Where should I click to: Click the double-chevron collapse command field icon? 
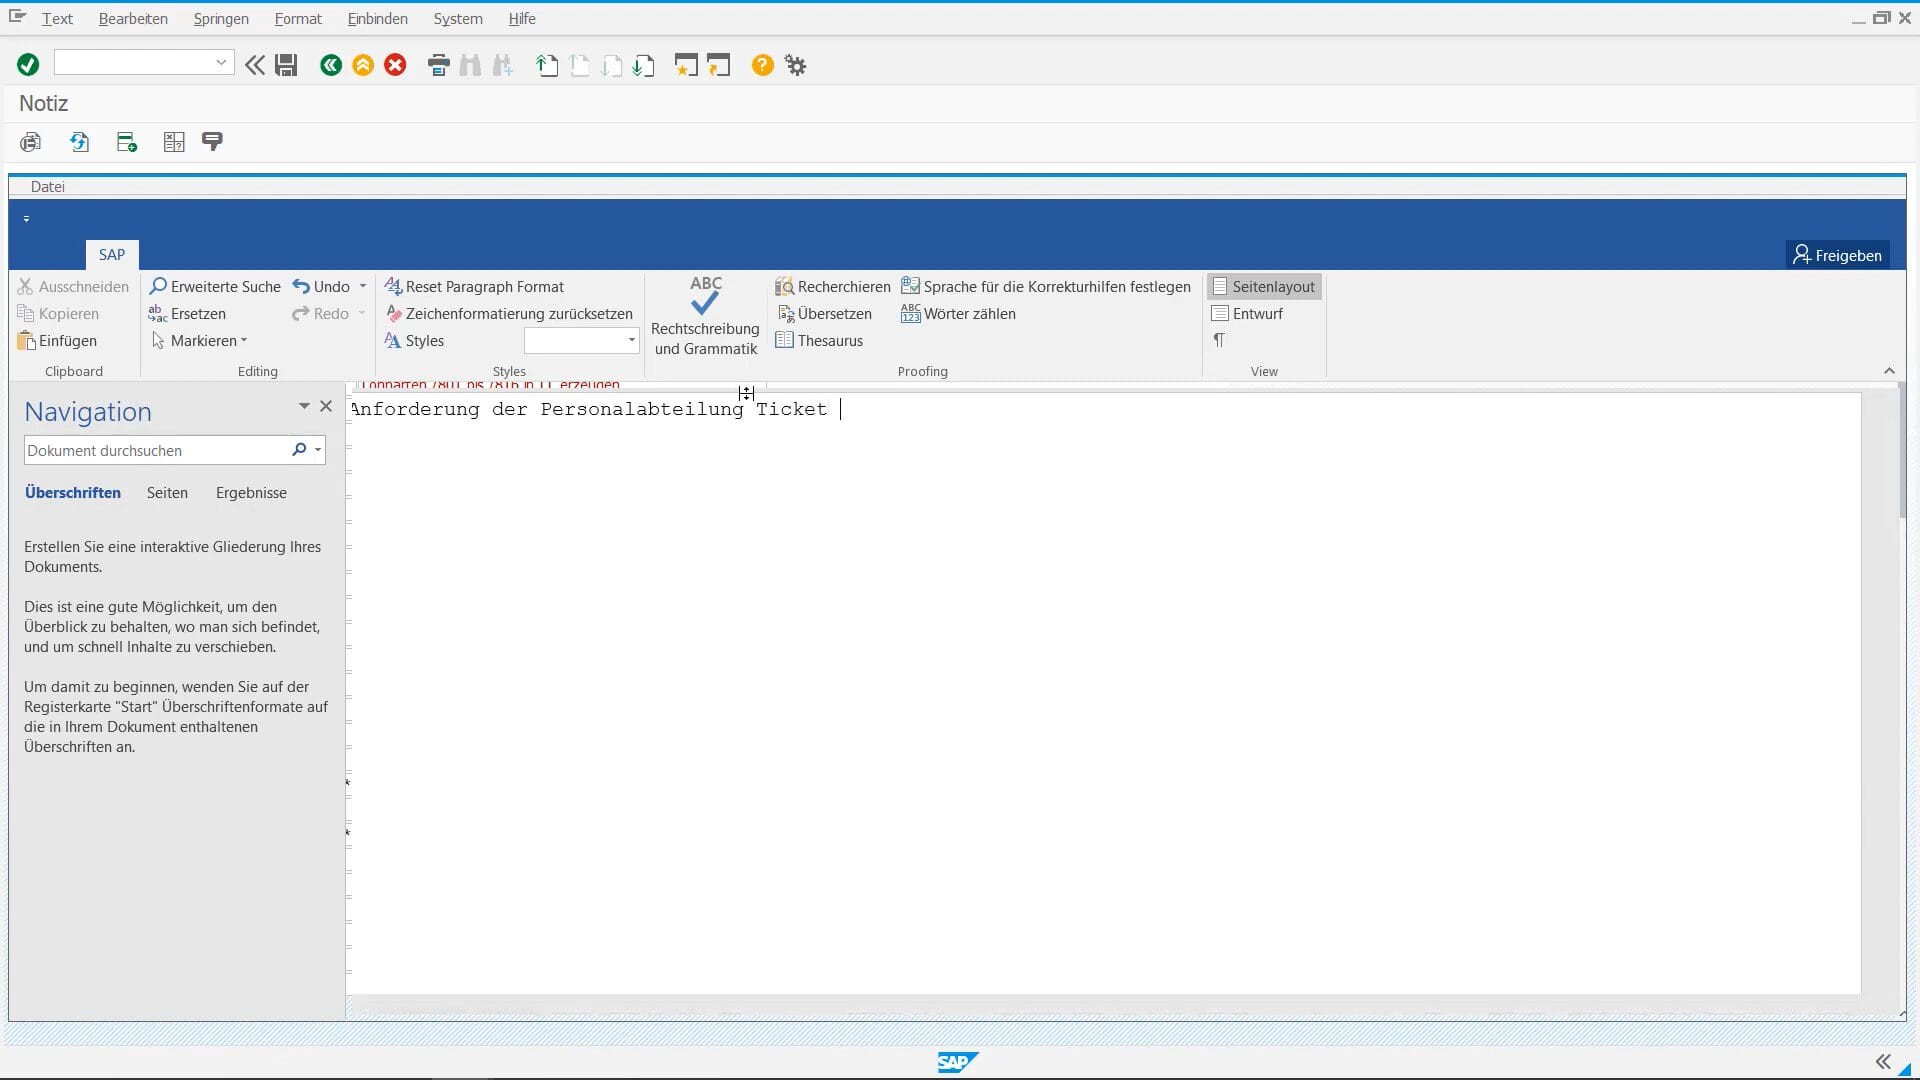point(255,65)
